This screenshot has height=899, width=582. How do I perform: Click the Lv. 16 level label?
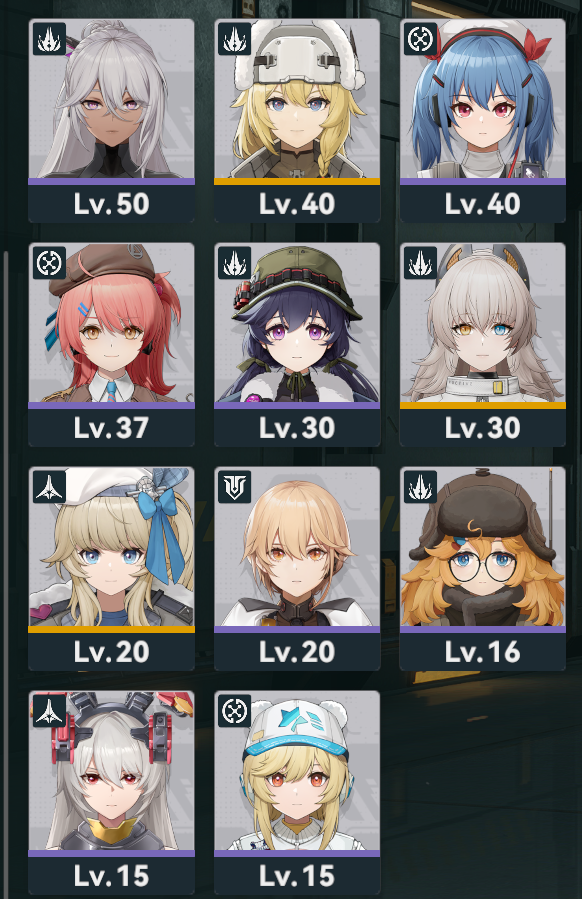point(482,652)
